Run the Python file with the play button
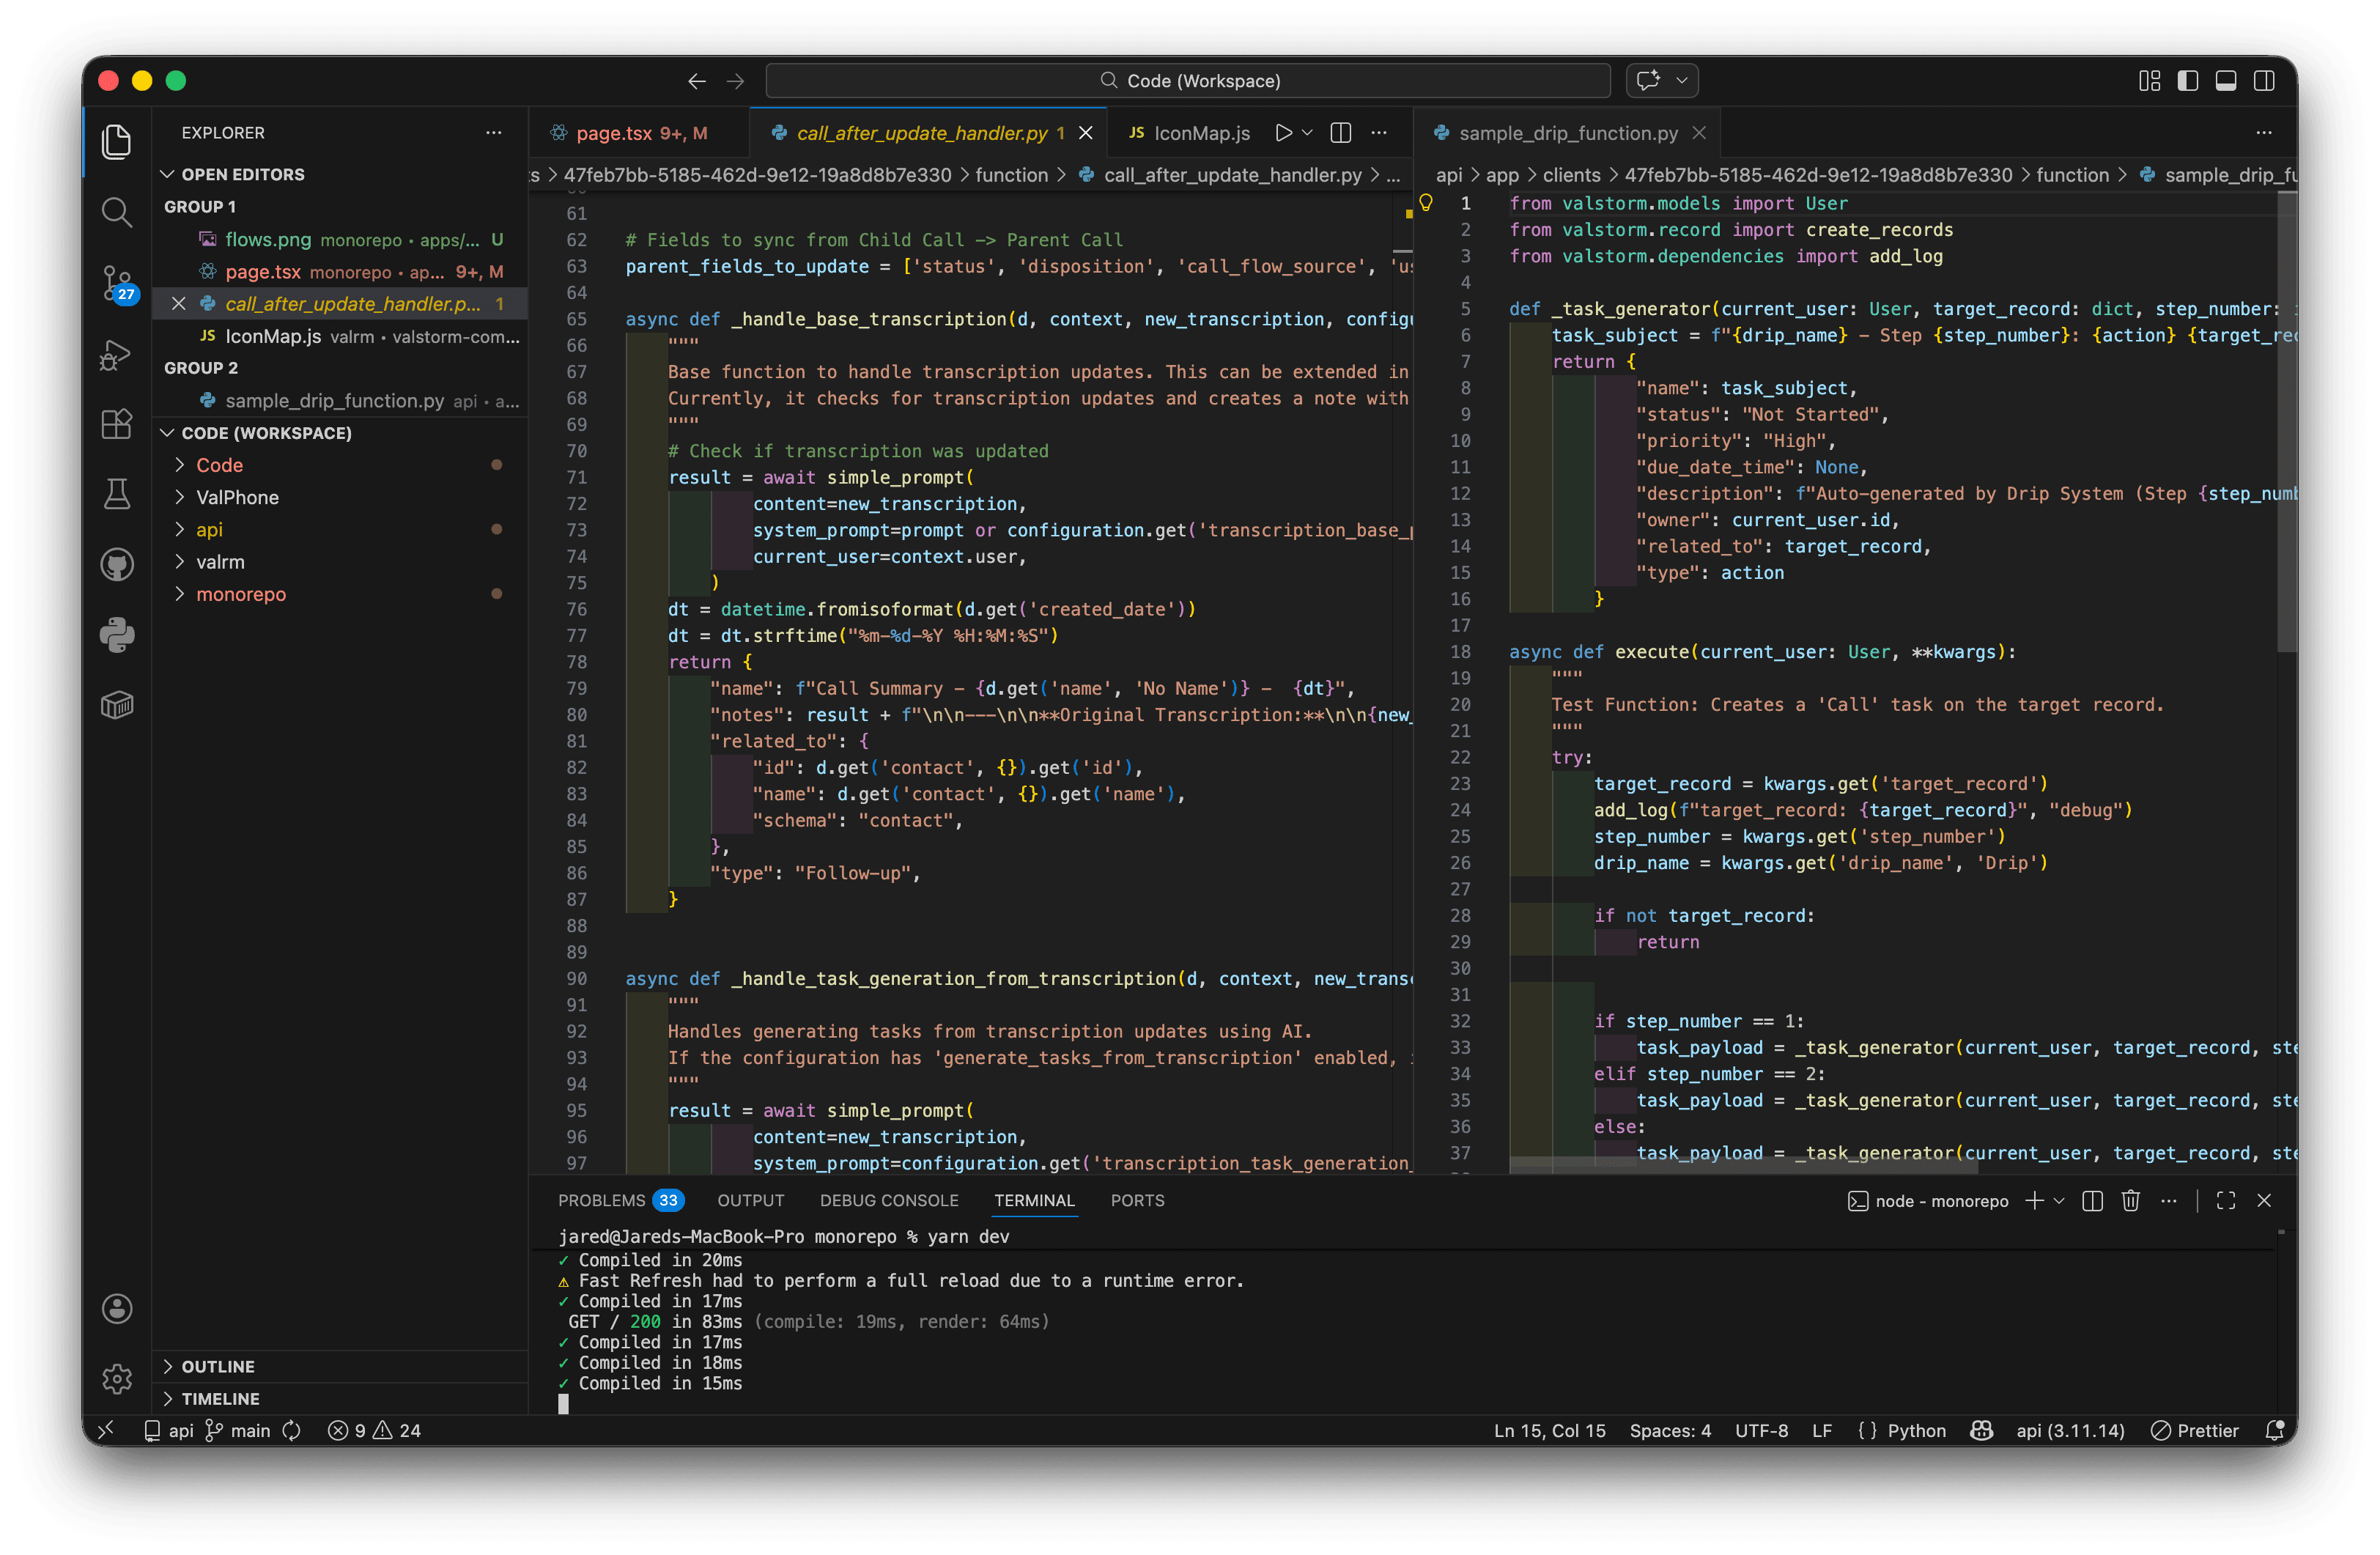 pos(1283,132)
